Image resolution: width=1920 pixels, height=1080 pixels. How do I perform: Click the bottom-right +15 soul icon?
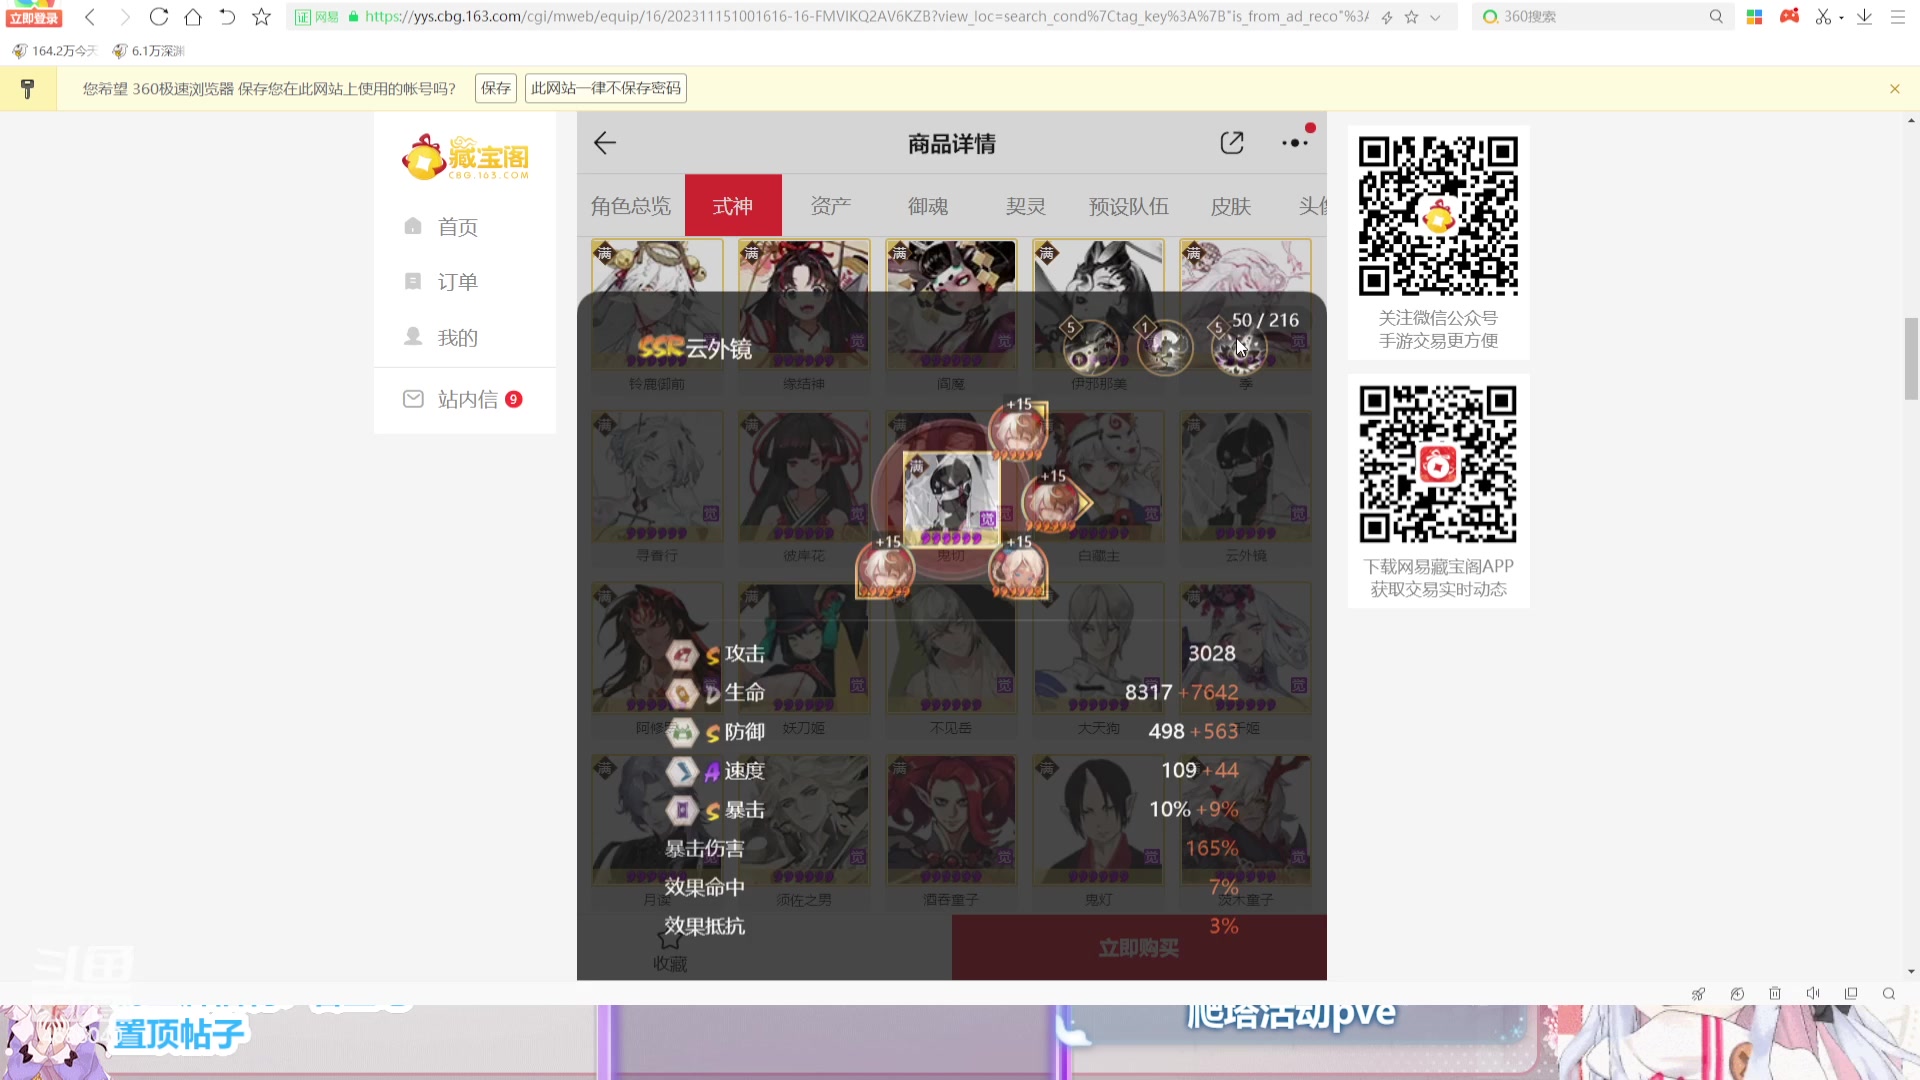point(1018,568)
